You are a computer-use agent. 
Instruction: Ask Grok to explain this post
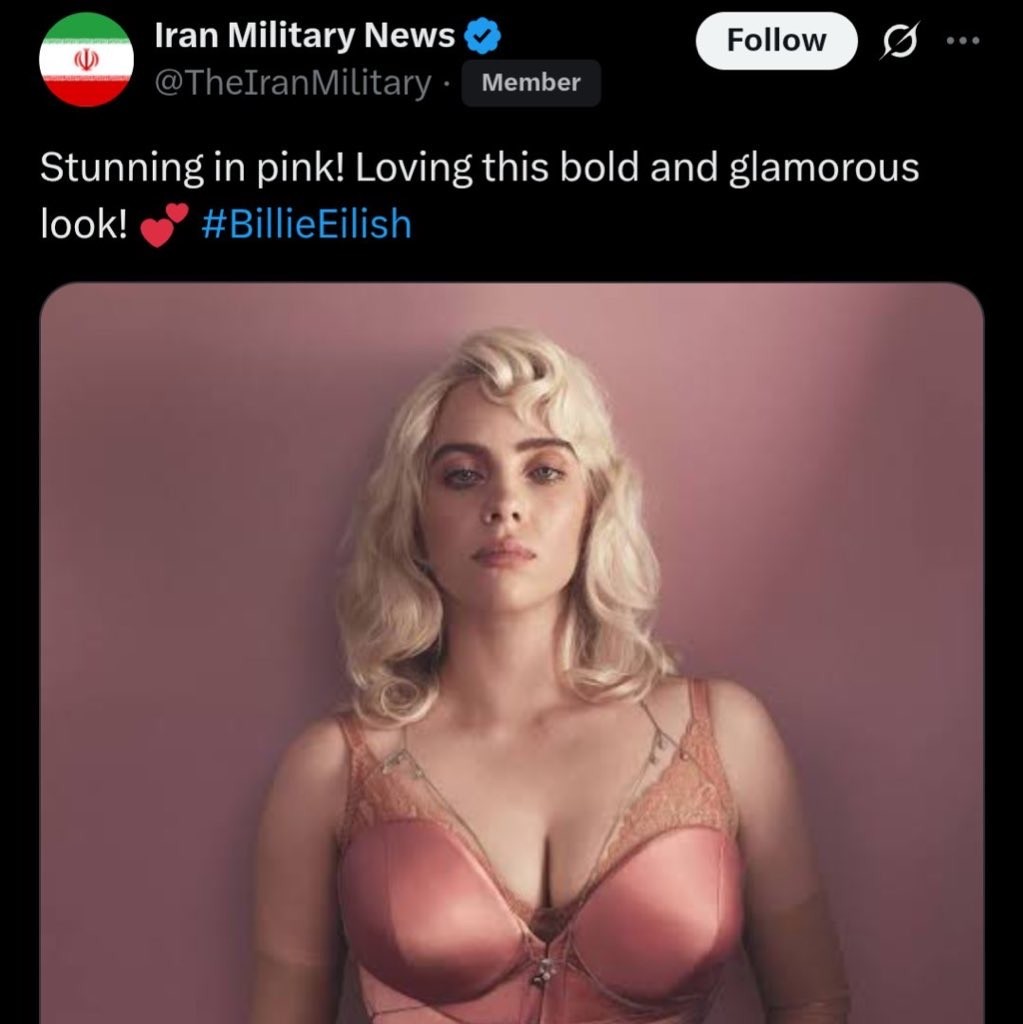point(897,42)
